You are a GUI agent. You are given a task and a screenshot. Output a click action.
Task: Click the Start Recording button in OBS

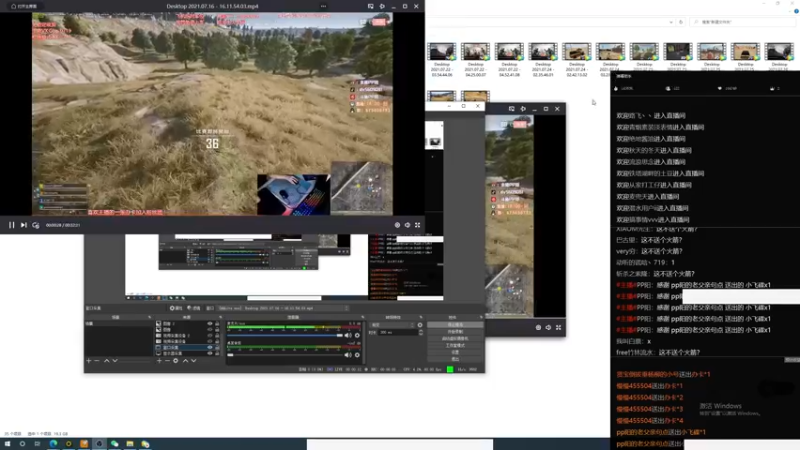(455, 332)
